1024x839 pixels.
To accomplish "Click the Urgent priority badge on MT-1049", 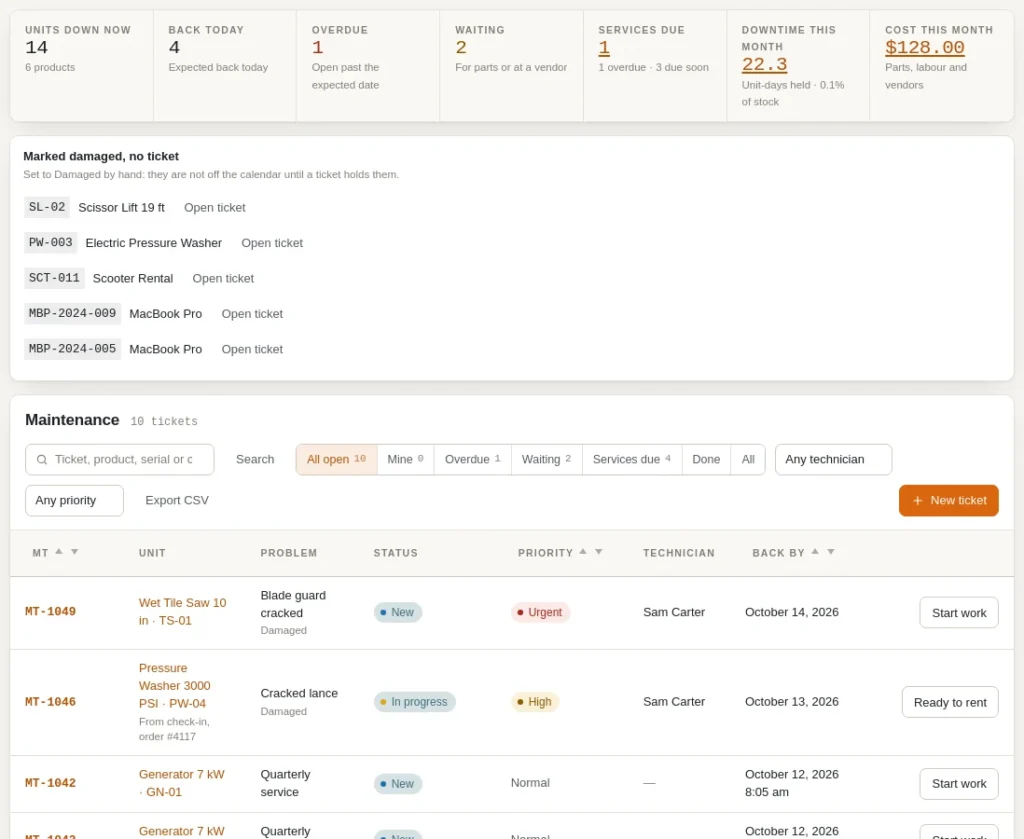I will pyautogui.click(x=540, y=612).
